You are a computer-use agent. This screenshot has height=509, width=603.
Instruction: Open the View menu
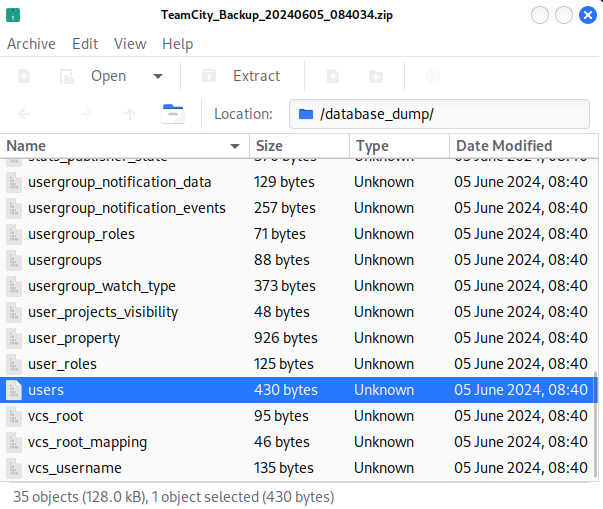point(130,44)
